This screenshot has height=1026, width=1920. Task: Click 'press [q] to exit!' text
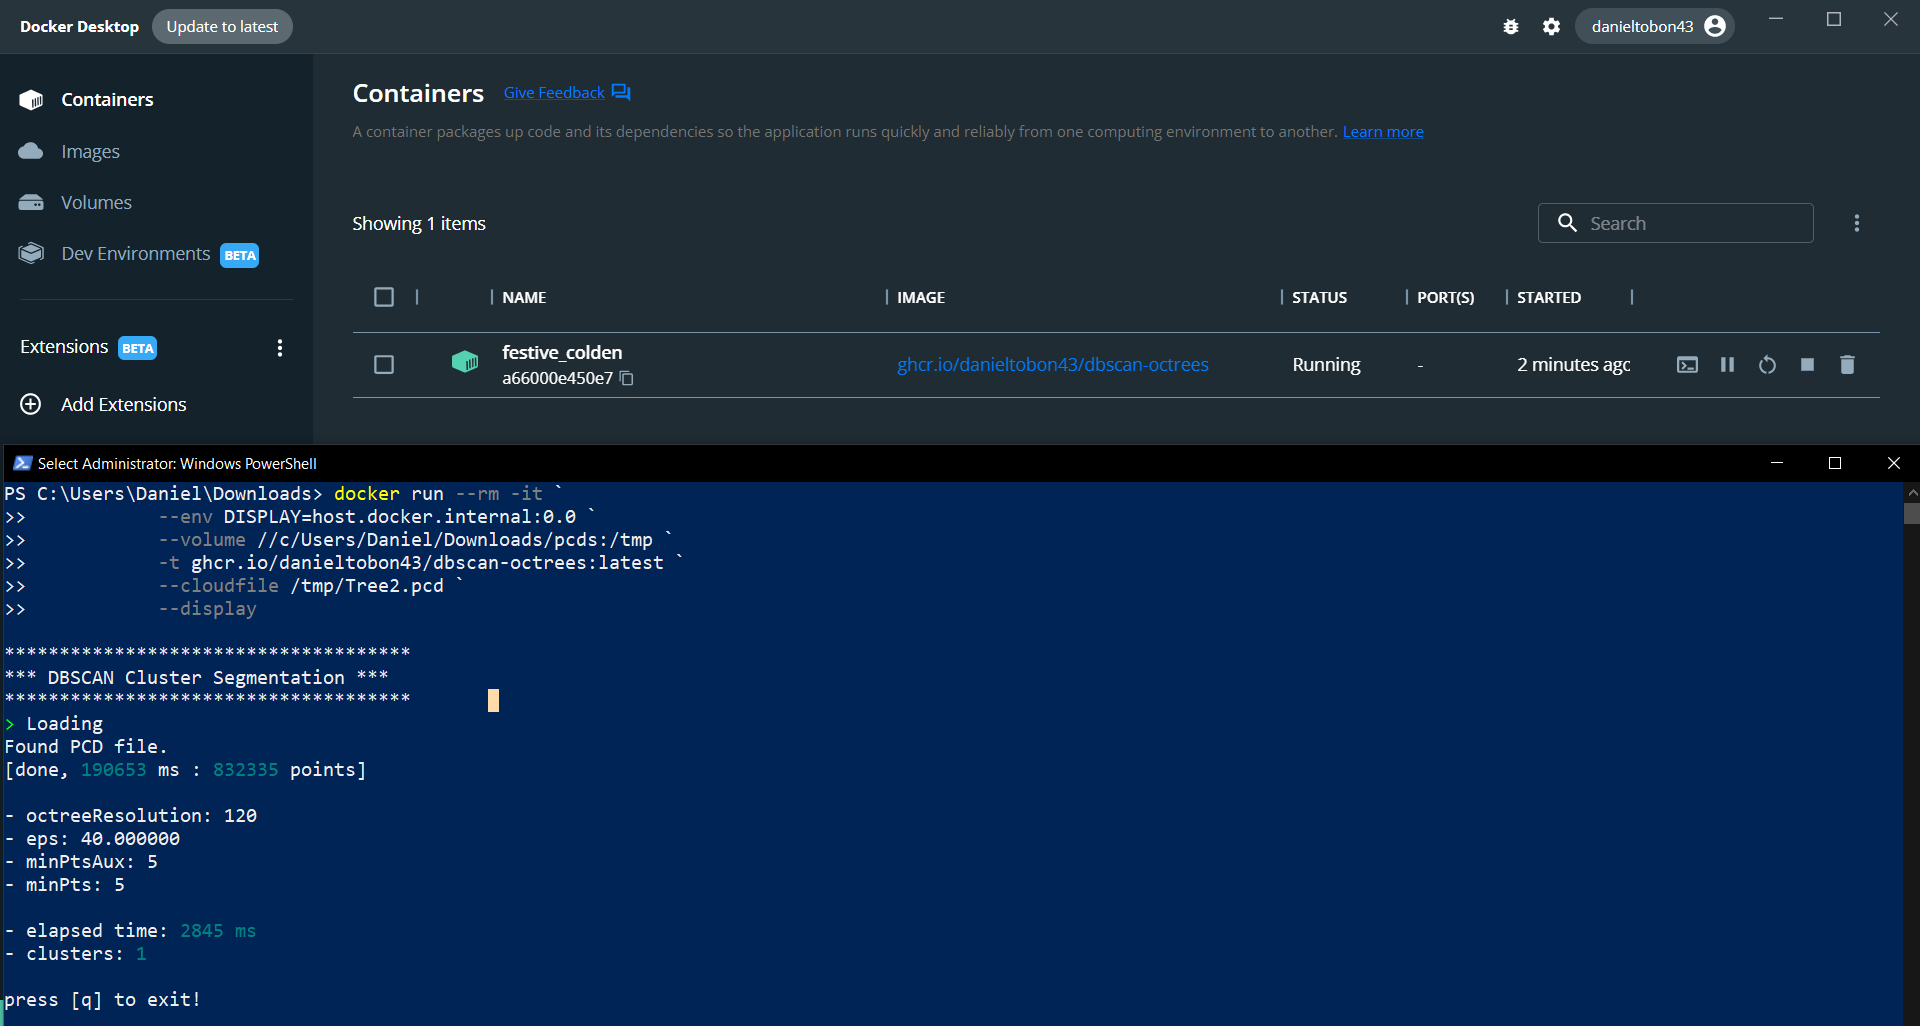pyautogui.click(x=102, y=1000)
